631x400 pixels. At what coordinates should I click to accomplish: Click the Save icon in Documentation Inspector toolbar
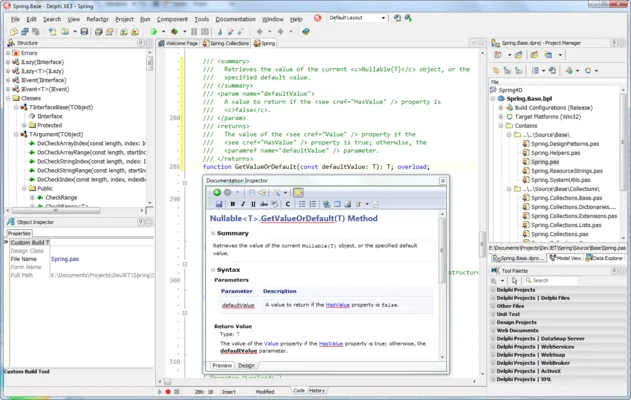(x=219, y=204)
